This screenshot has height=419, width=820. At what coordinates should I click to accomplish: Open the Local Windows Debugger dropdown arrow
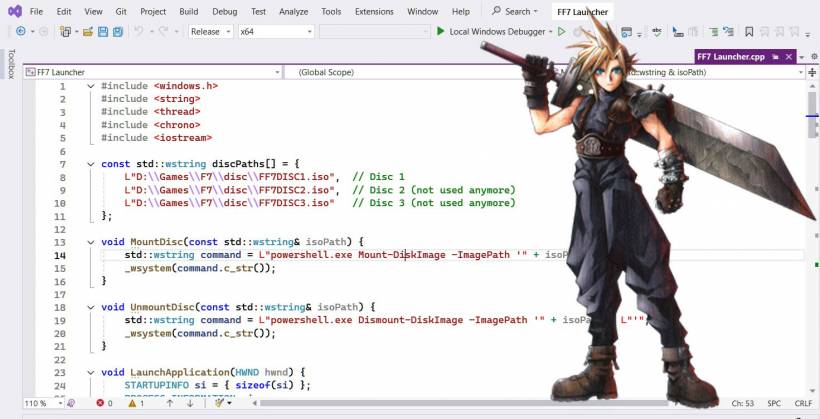coord(551,32)
